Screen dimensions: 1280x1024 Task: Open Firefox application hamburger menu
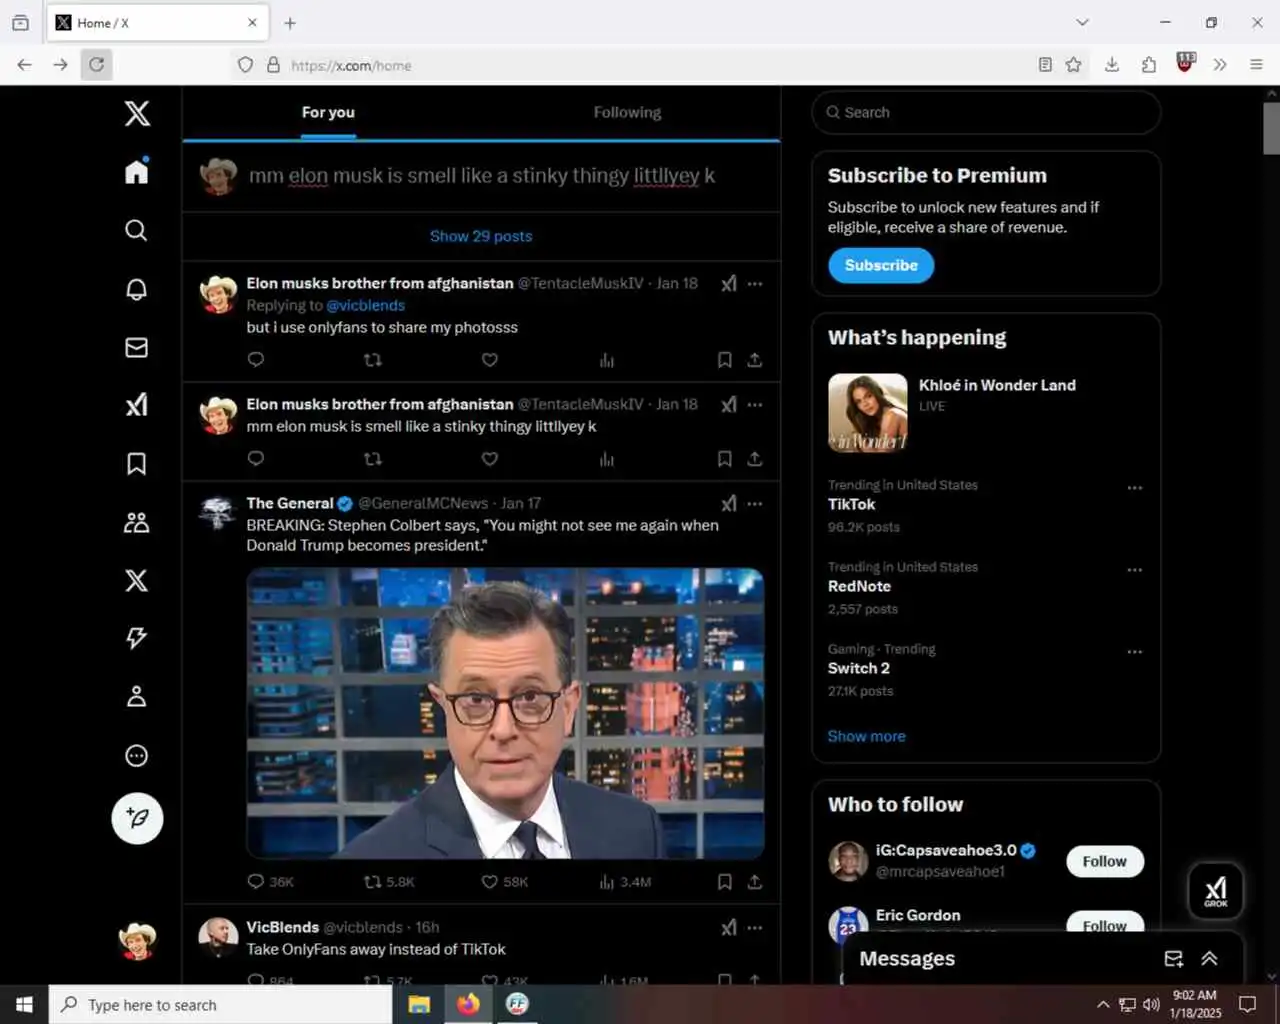tap(1256, 65)
